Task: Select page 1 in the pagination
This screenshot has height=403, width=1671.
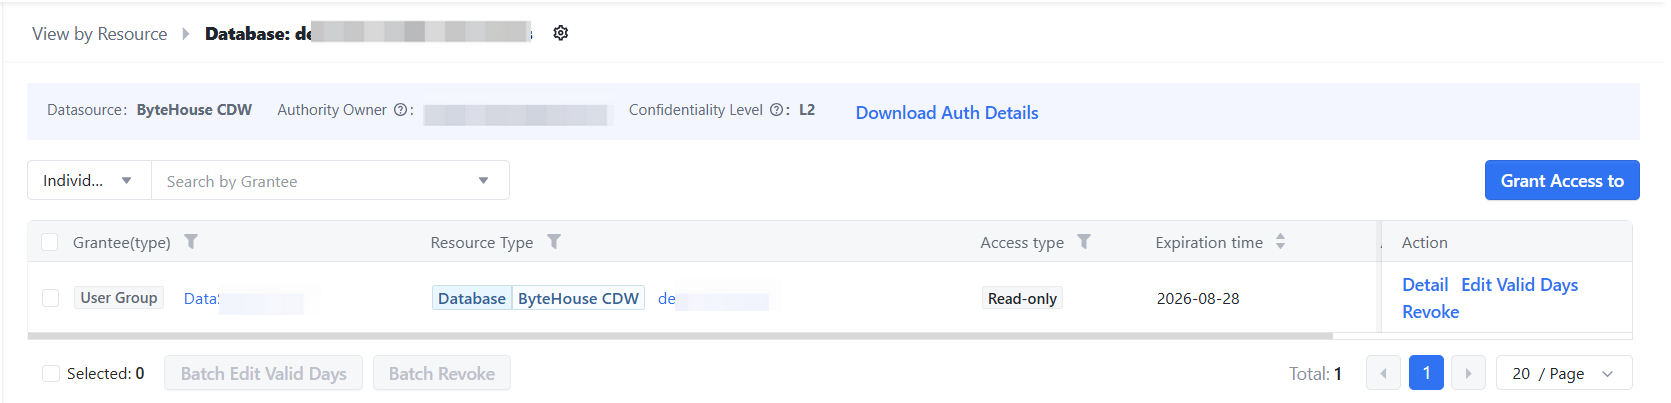Action: (1426, 373)
